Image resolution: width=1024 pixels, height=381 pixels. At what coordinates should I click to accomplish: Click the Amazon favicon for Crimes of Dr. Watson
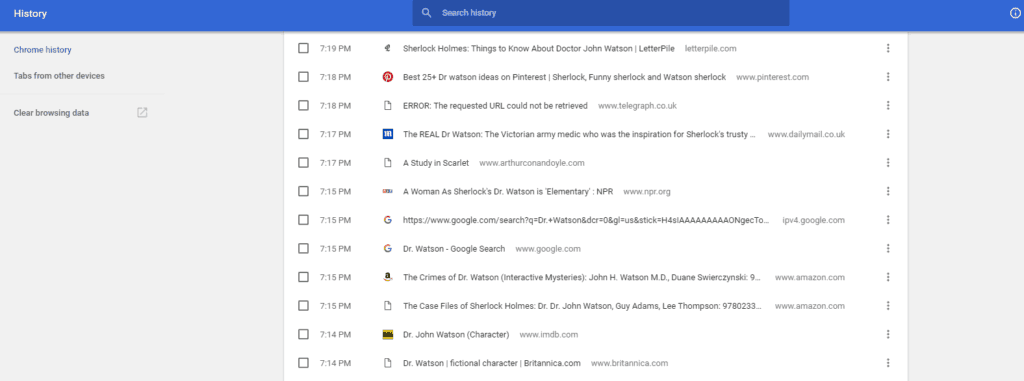pos(387,277)
